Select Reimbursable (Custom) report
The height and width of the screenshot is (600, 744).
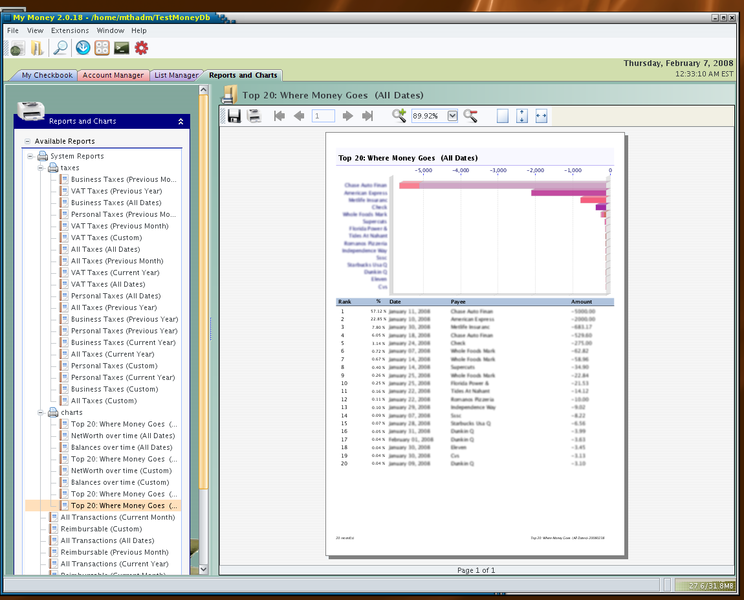[x=101, y=529]
